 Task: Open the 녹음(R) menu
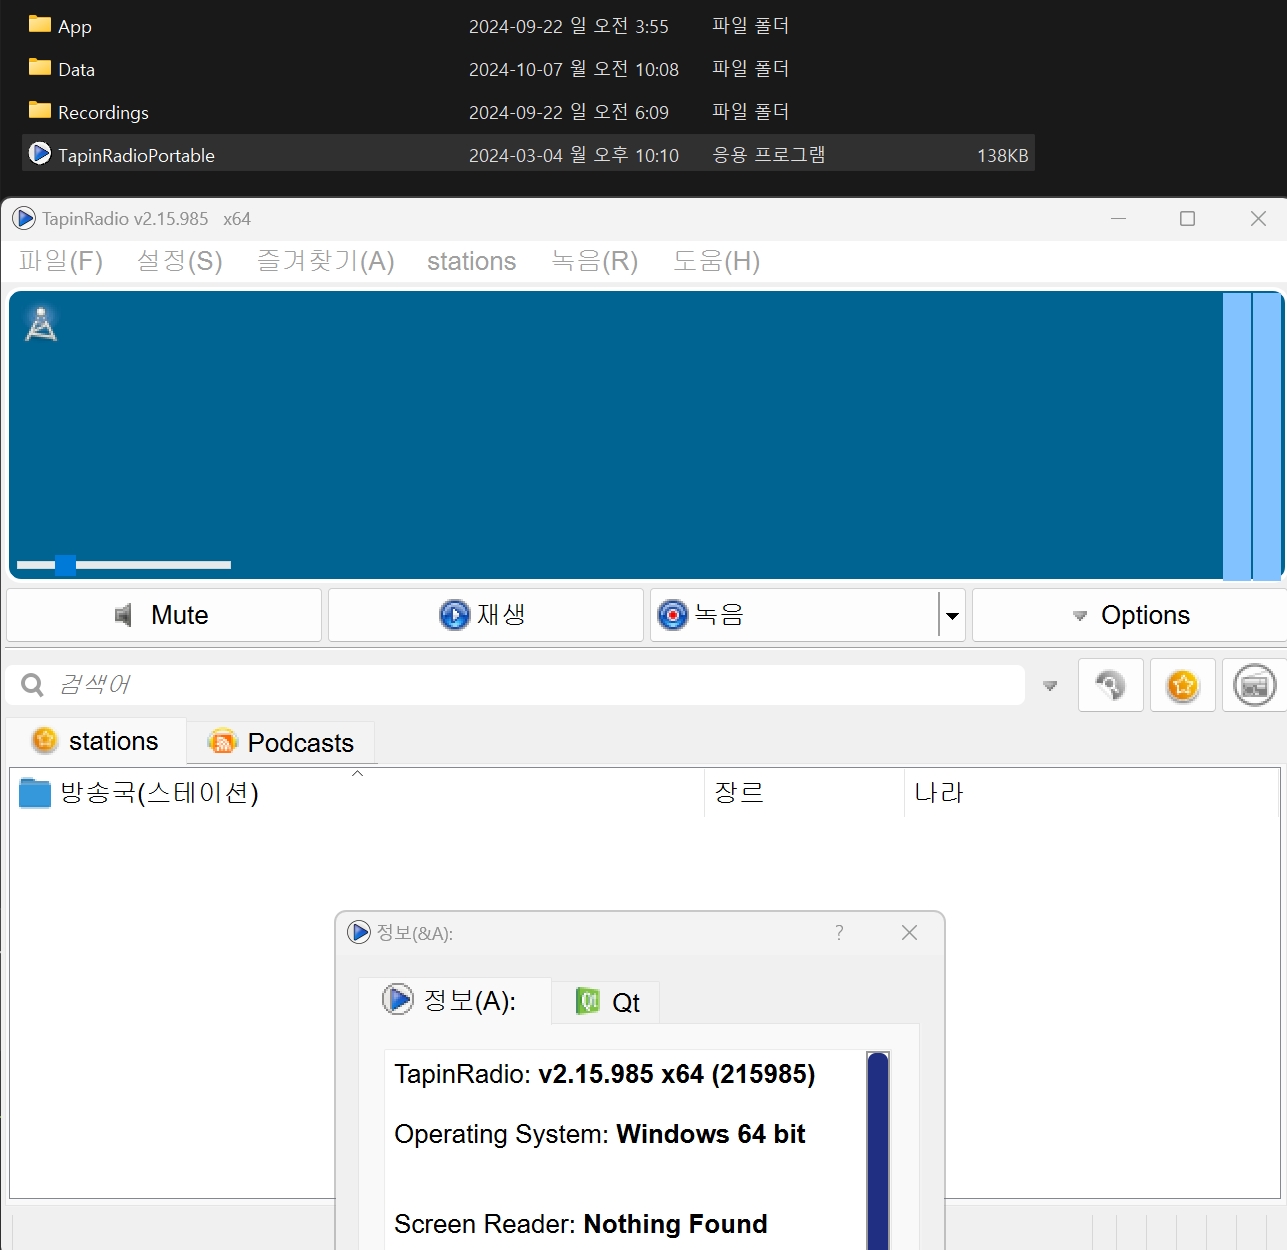pos(595,261)
